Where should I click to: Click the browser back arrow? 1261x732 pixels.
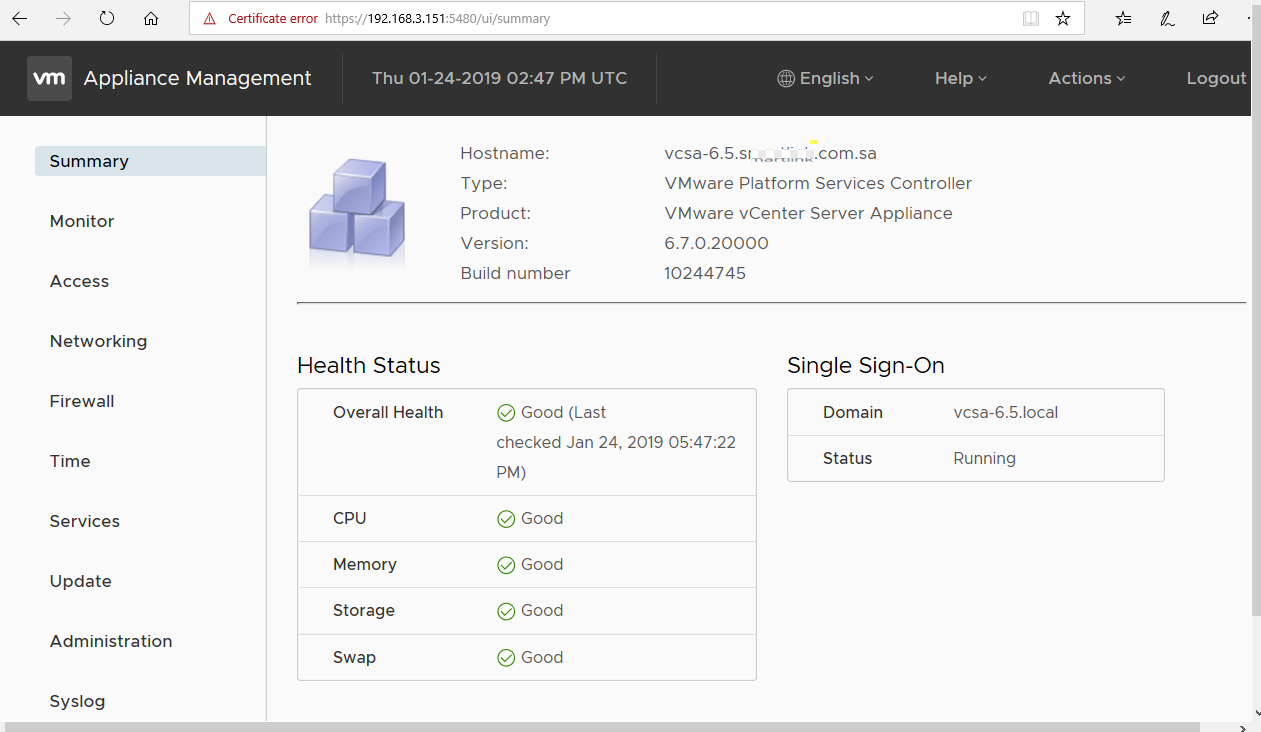(19, 18)
